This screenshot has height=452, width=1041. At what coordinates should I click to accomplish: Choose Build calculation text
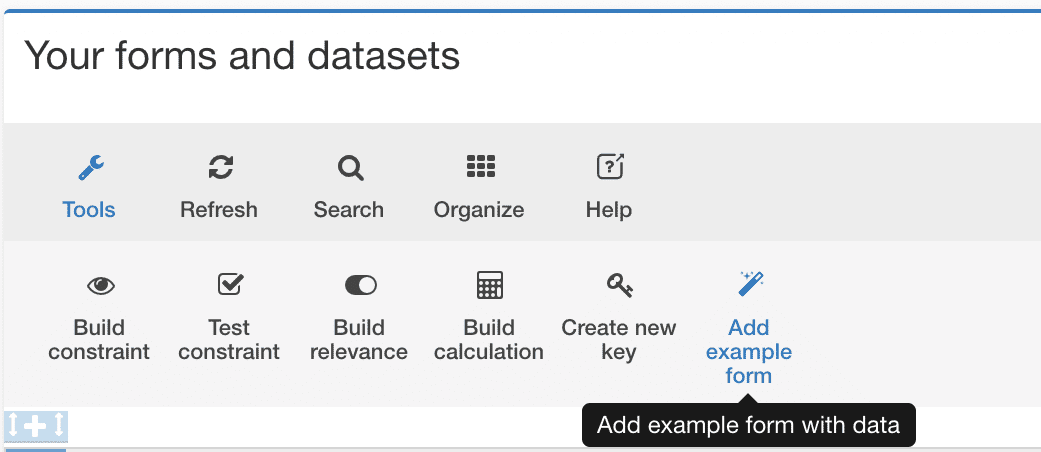point(489,339)
